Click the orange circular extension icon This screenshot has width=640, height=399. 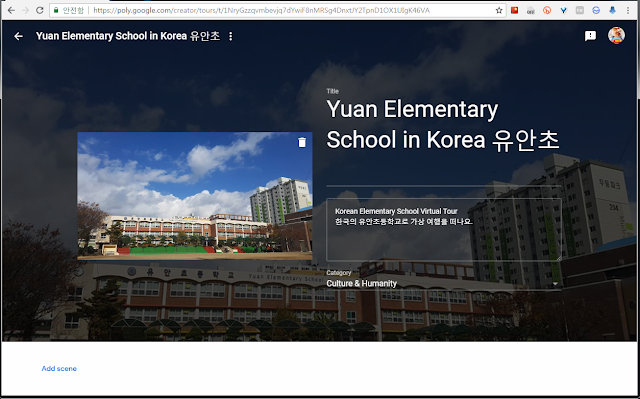(547, 10)
